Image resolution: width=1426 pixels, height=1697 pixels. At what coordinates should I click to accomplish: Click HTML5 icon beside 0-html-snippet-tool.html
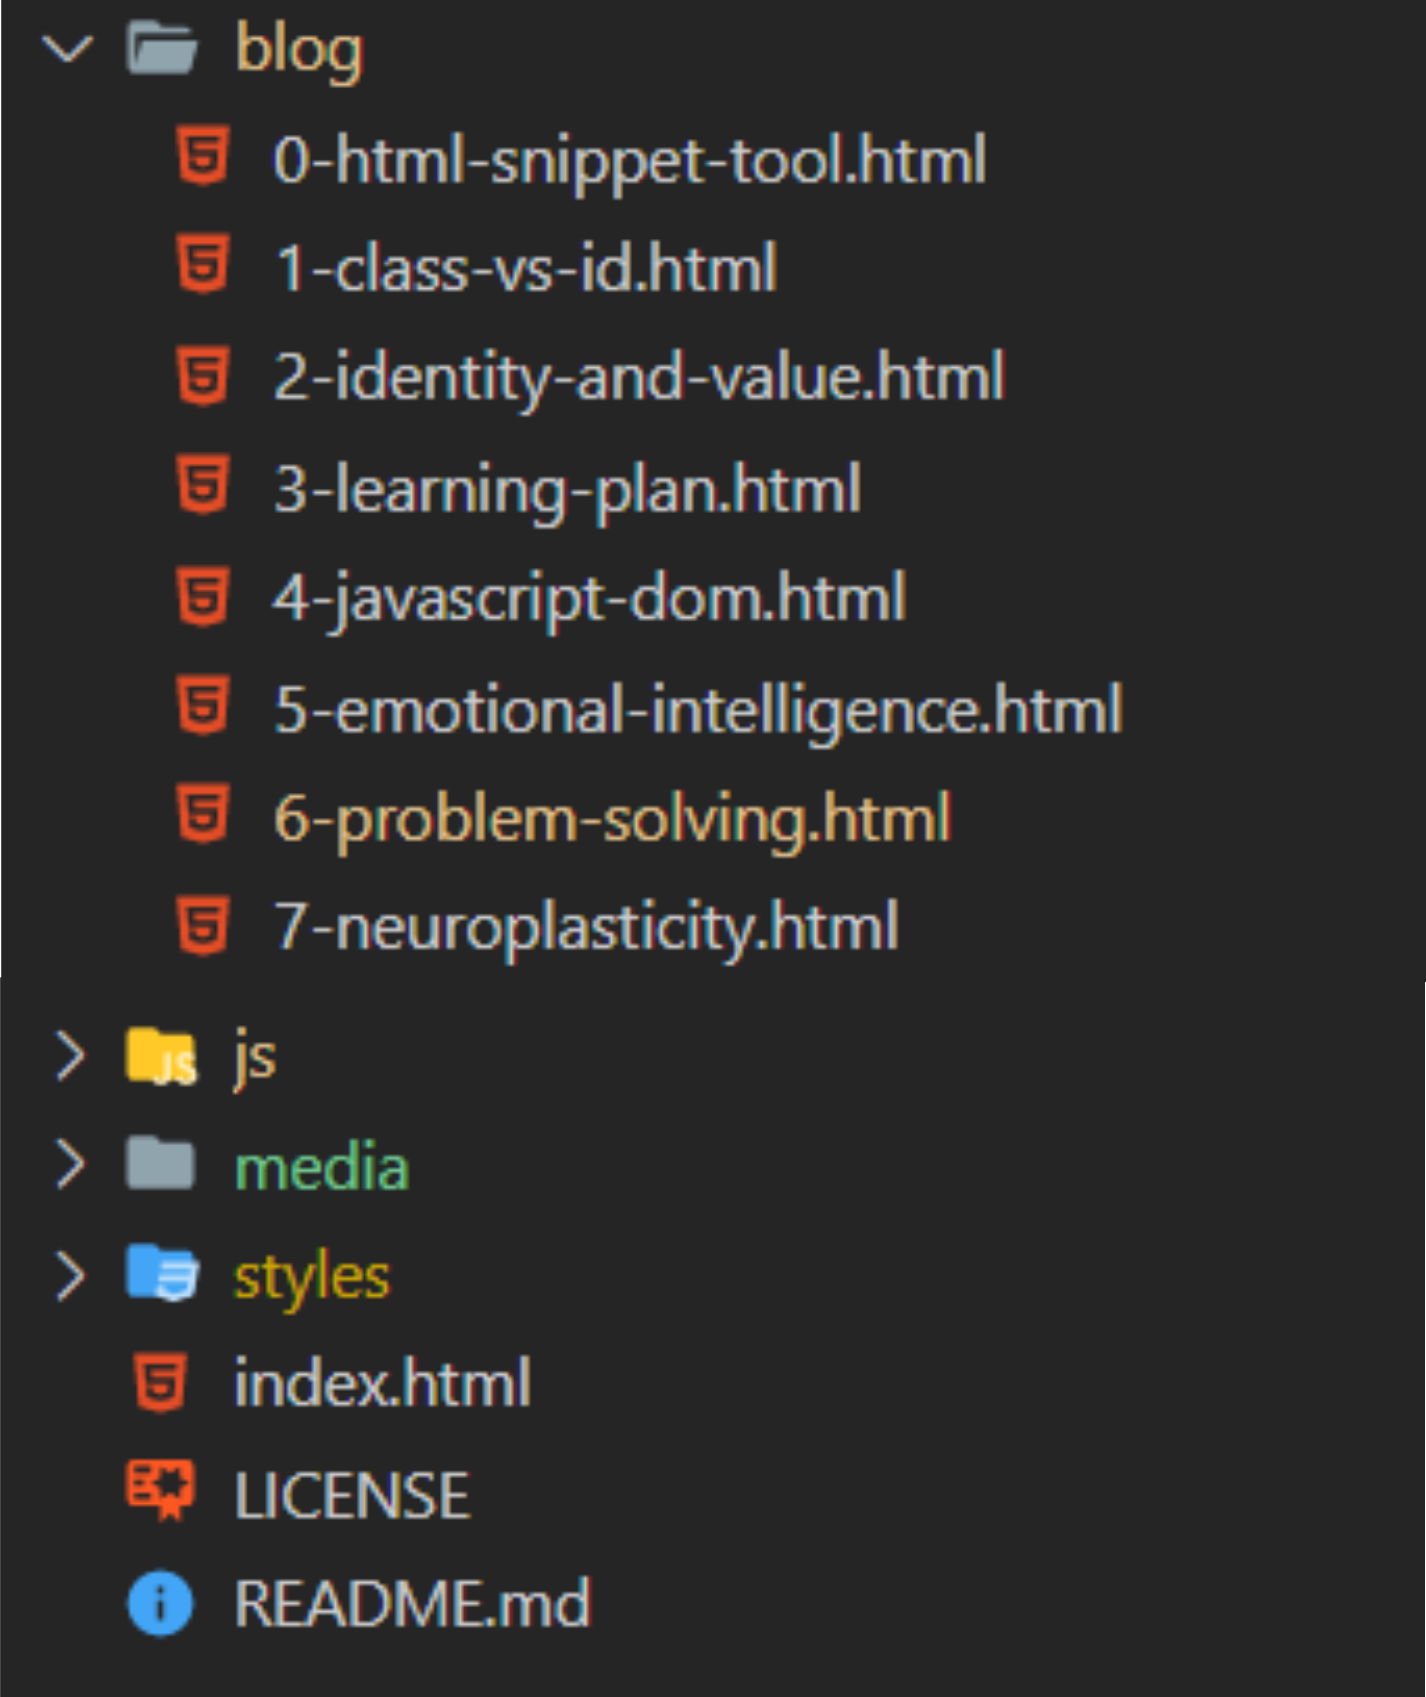203,156
